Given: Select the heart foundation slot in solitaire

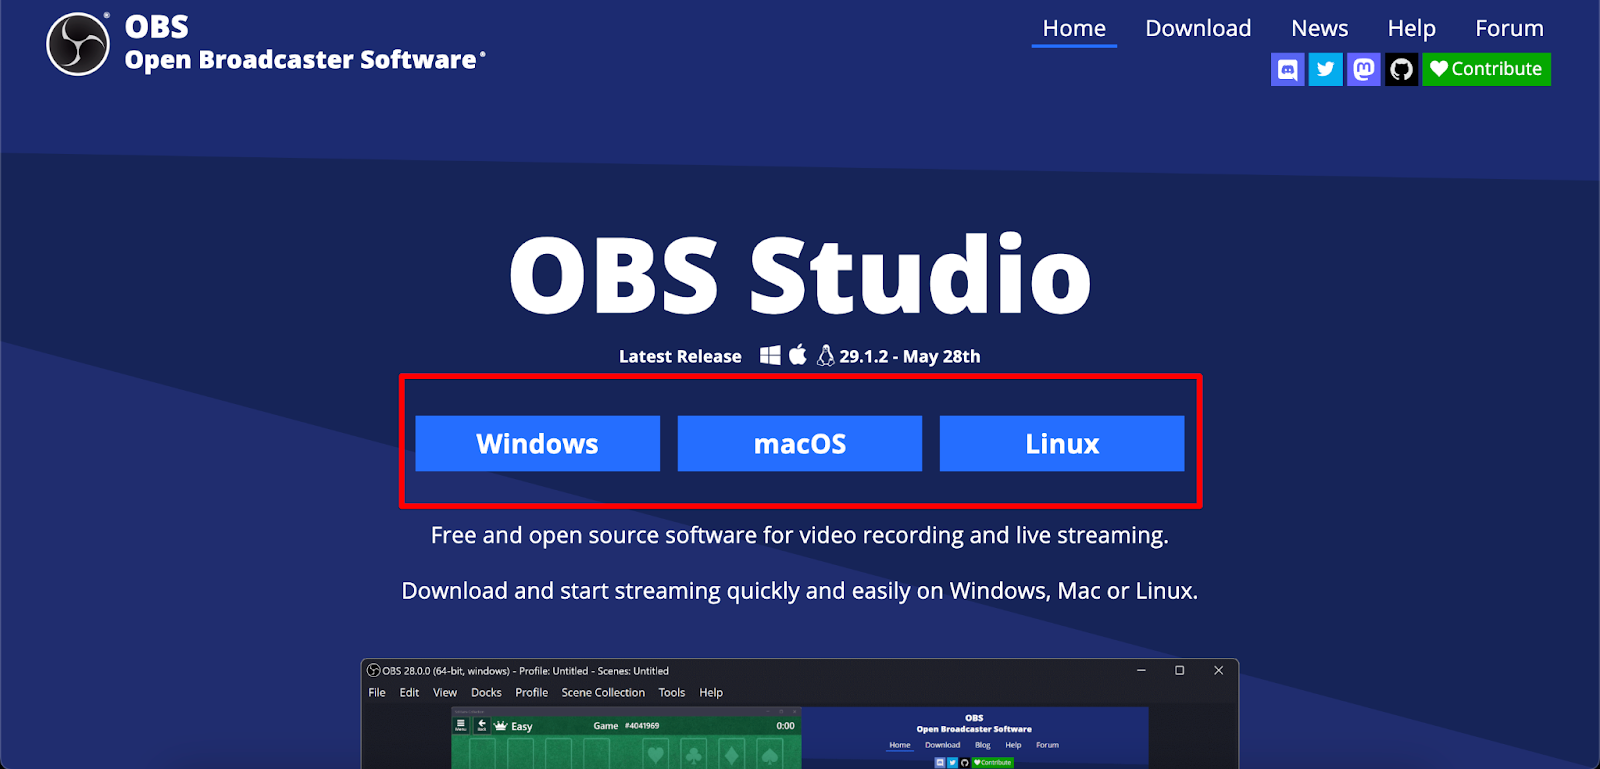Looking at the screenshot, I should pyautogui.click(x=656, y=754).
